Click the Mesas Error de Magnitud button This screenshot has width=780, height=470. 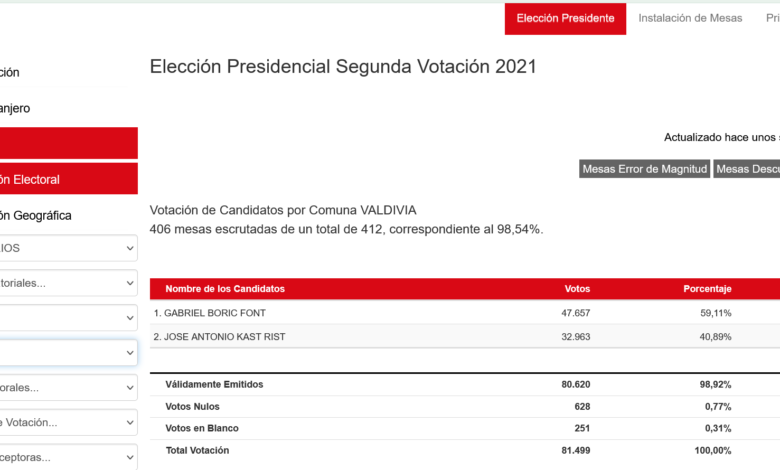[645, 169]
